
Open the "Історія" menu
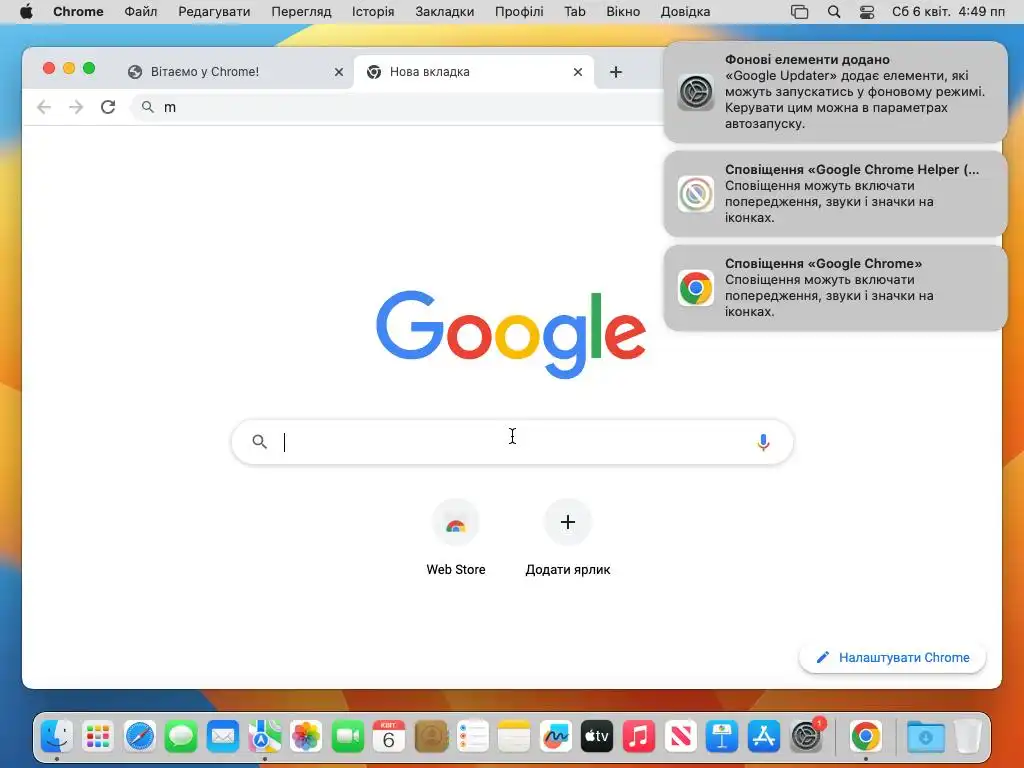point(373,12)
